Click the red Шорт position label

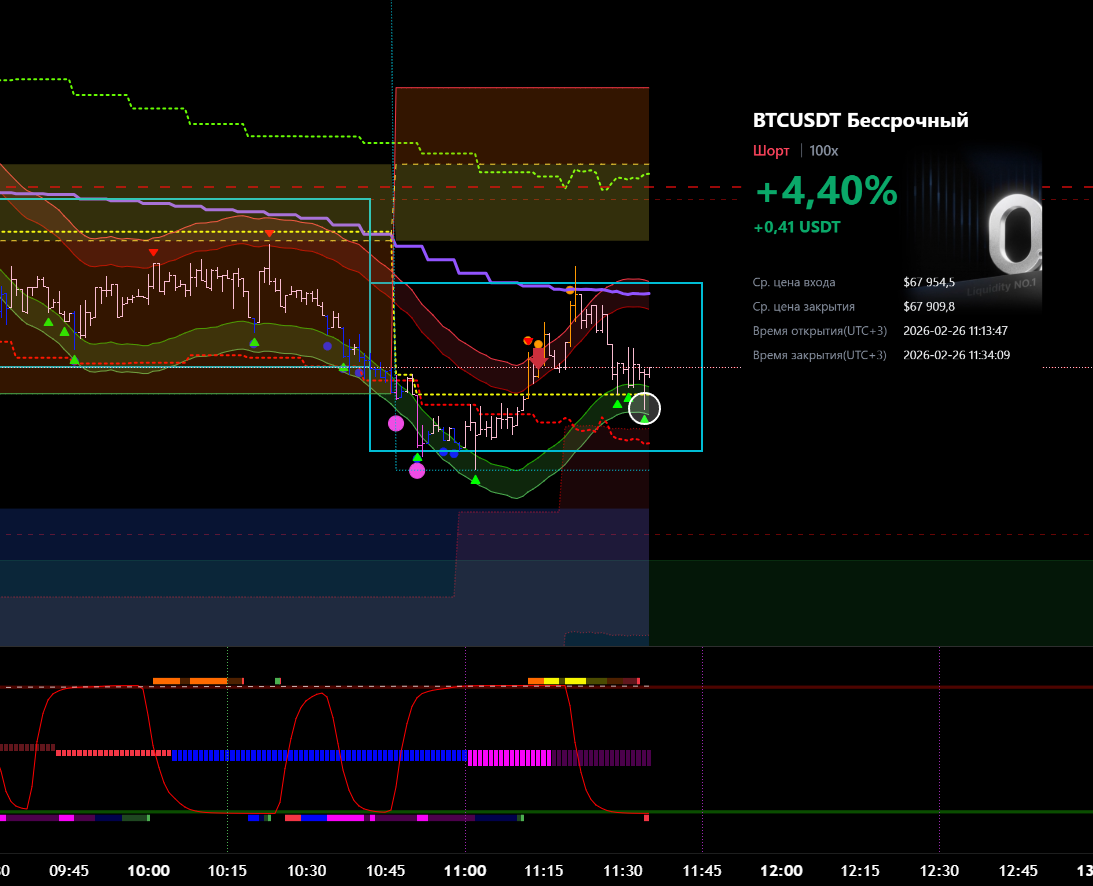[x=770, y=151]
